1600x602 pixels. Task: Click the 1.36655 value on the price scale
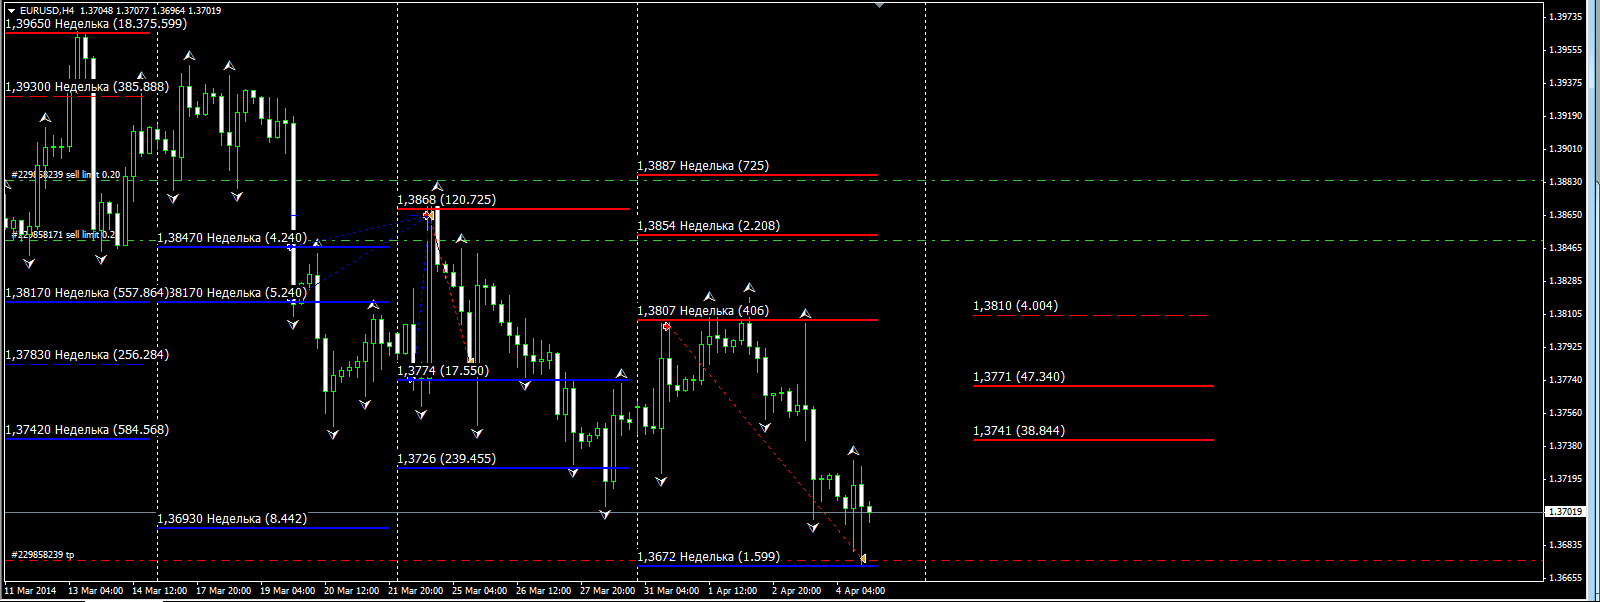1565,578
